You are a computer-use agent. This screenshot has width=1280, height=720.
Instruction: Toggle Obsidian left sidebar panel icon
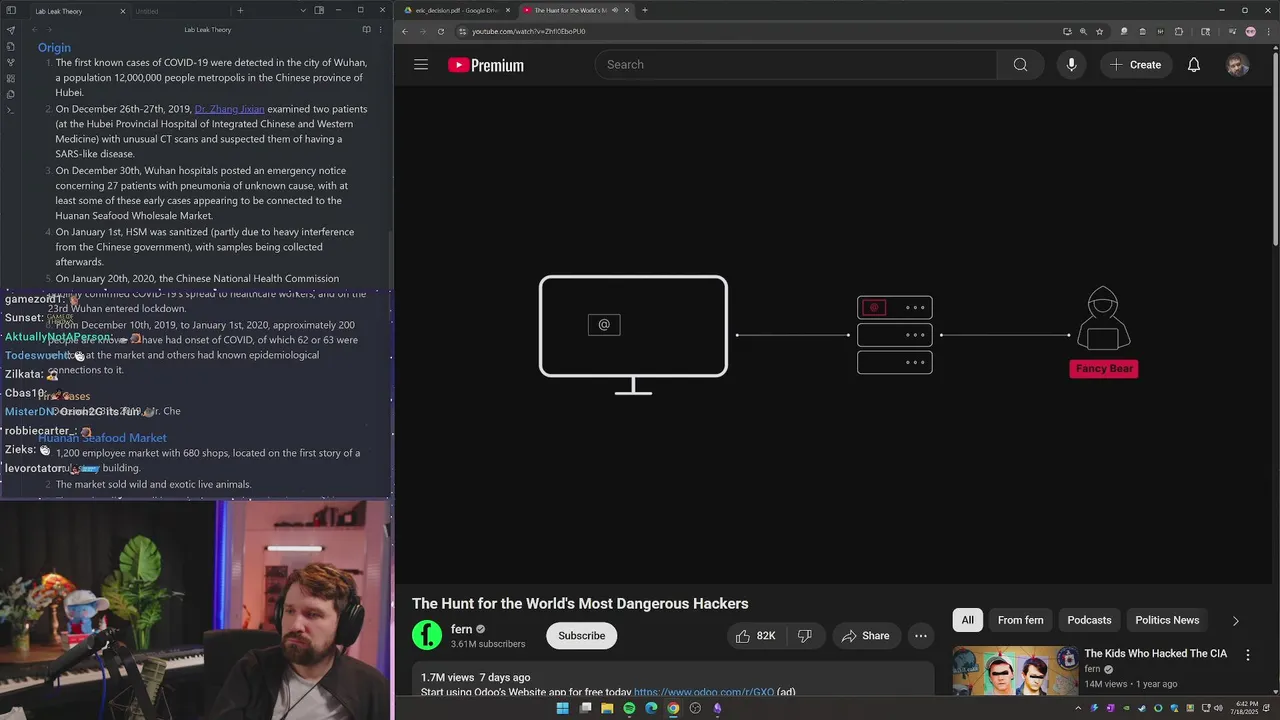point(11,11)
